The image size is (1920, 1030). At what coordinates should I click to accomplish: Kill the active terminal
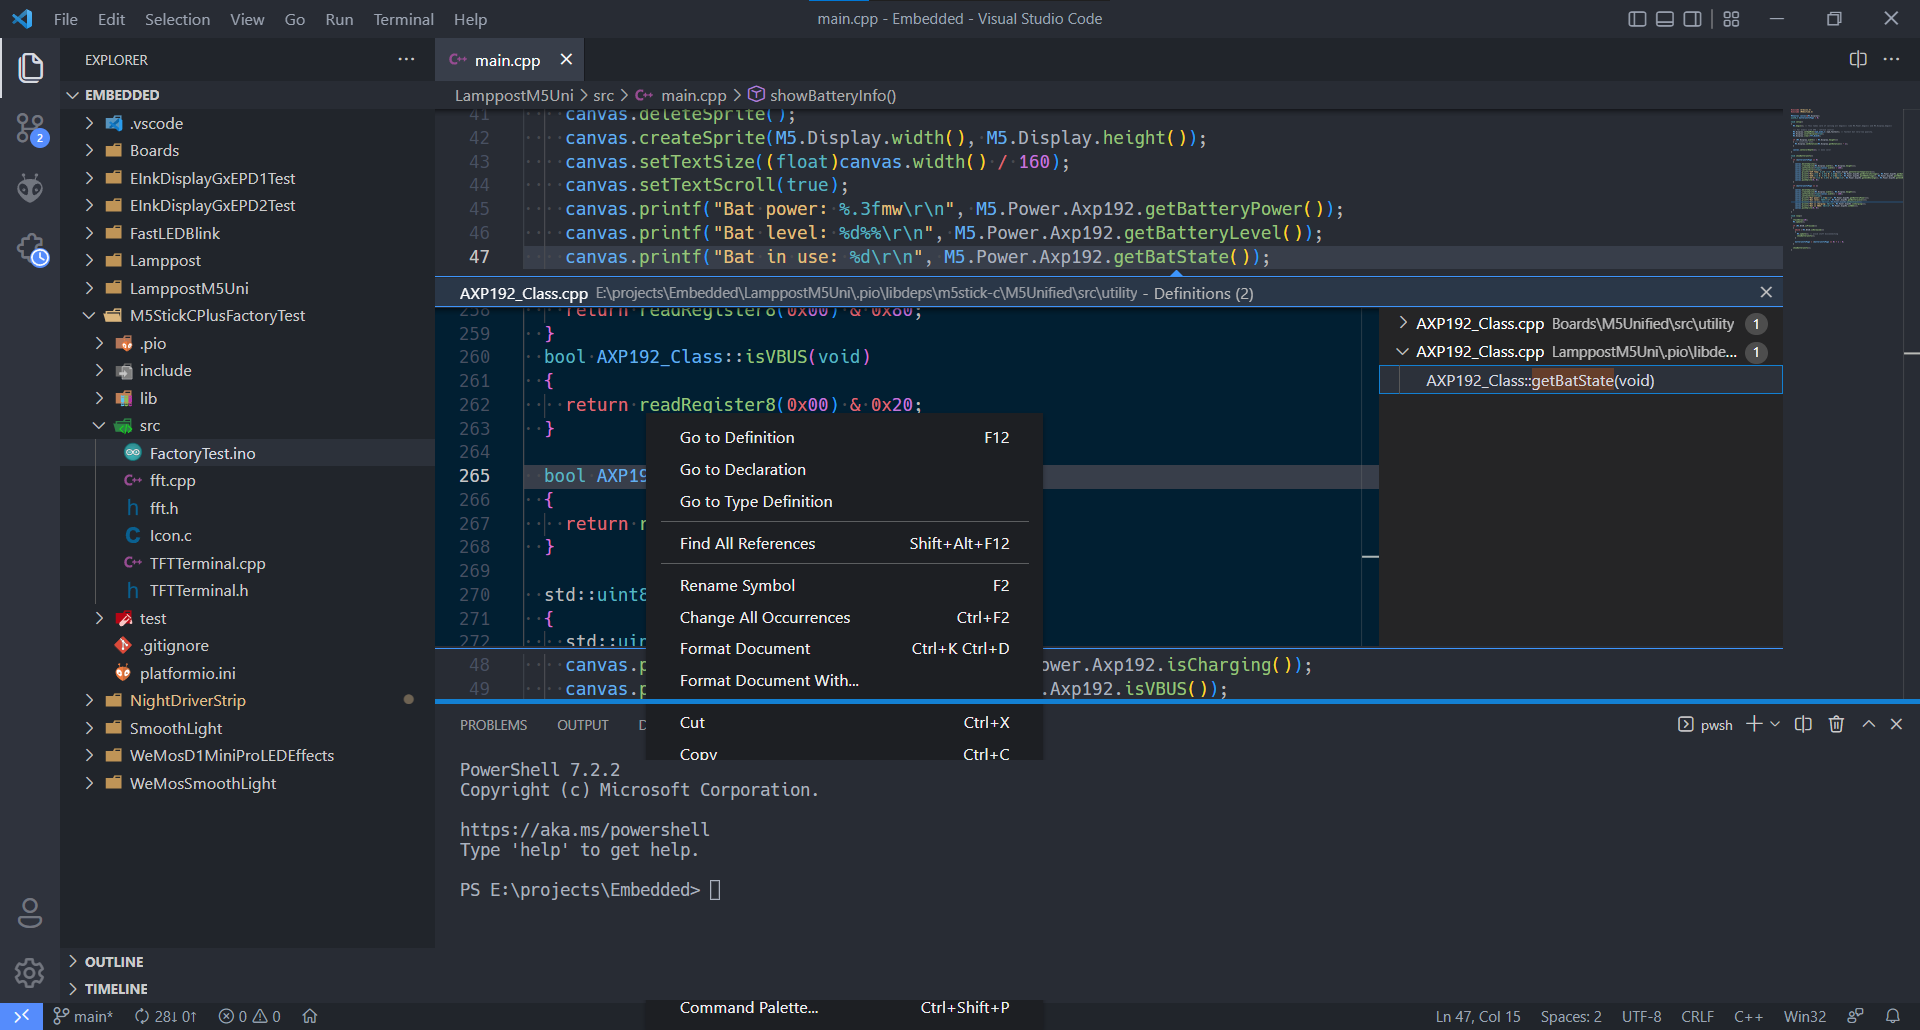tap(1836, 724)
